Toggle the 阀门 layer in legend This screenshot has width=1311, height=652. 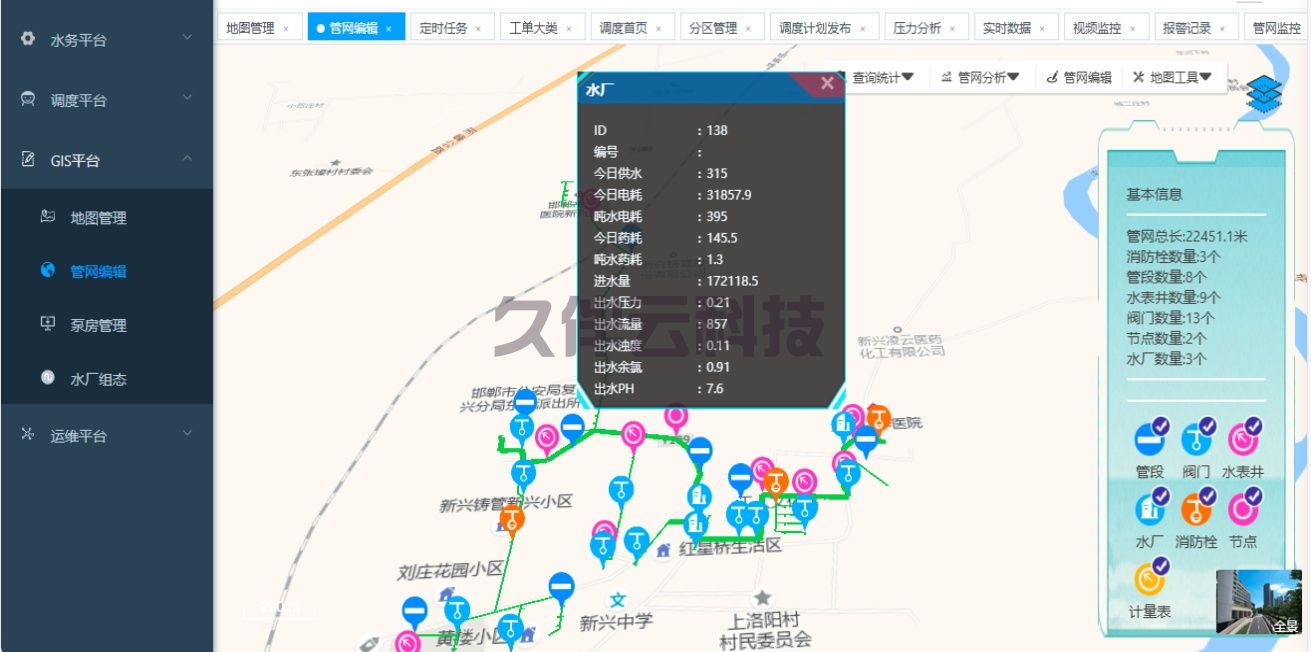(x=1196, y=438)
